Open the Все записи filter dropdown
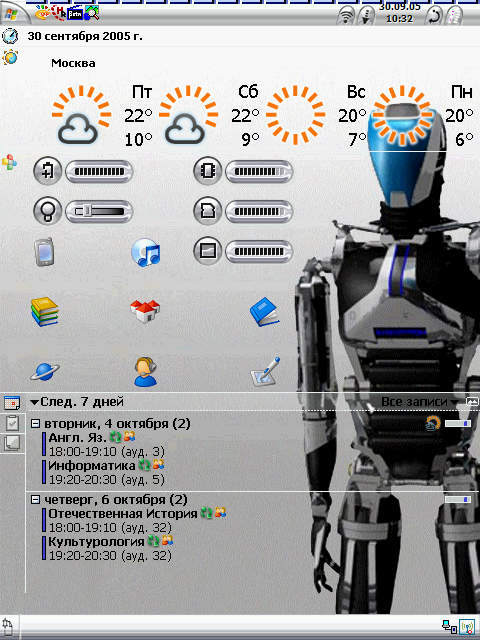This screenshot has width=480, height=640. (x=420, y=402)
